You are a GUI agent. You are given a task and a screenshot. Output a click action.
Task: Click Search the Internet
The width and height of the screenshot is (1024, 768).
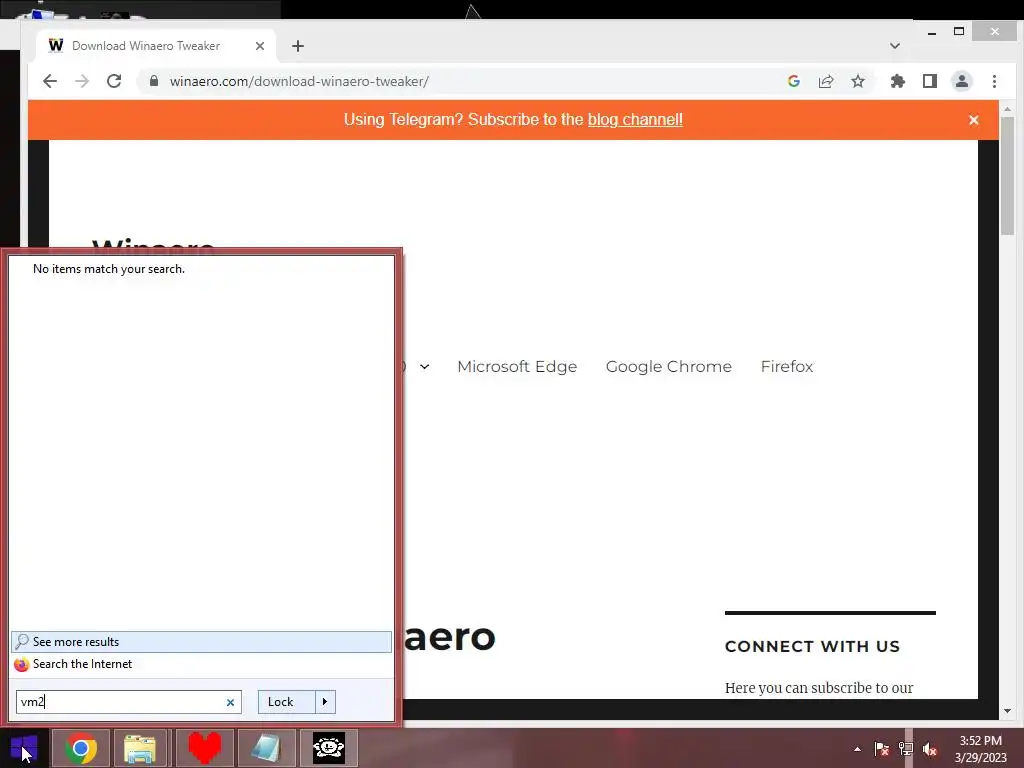point(201,664)
